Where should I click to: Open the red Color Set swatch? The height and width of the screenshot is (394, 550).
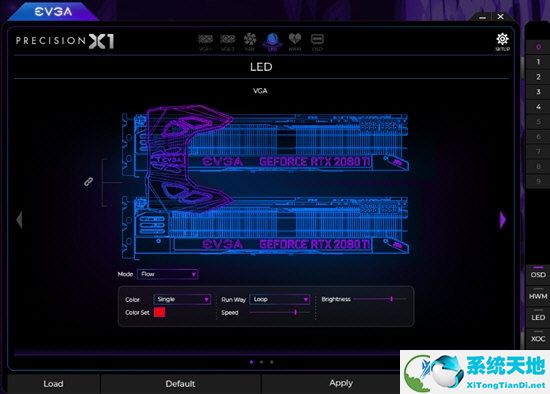point(159,312)
